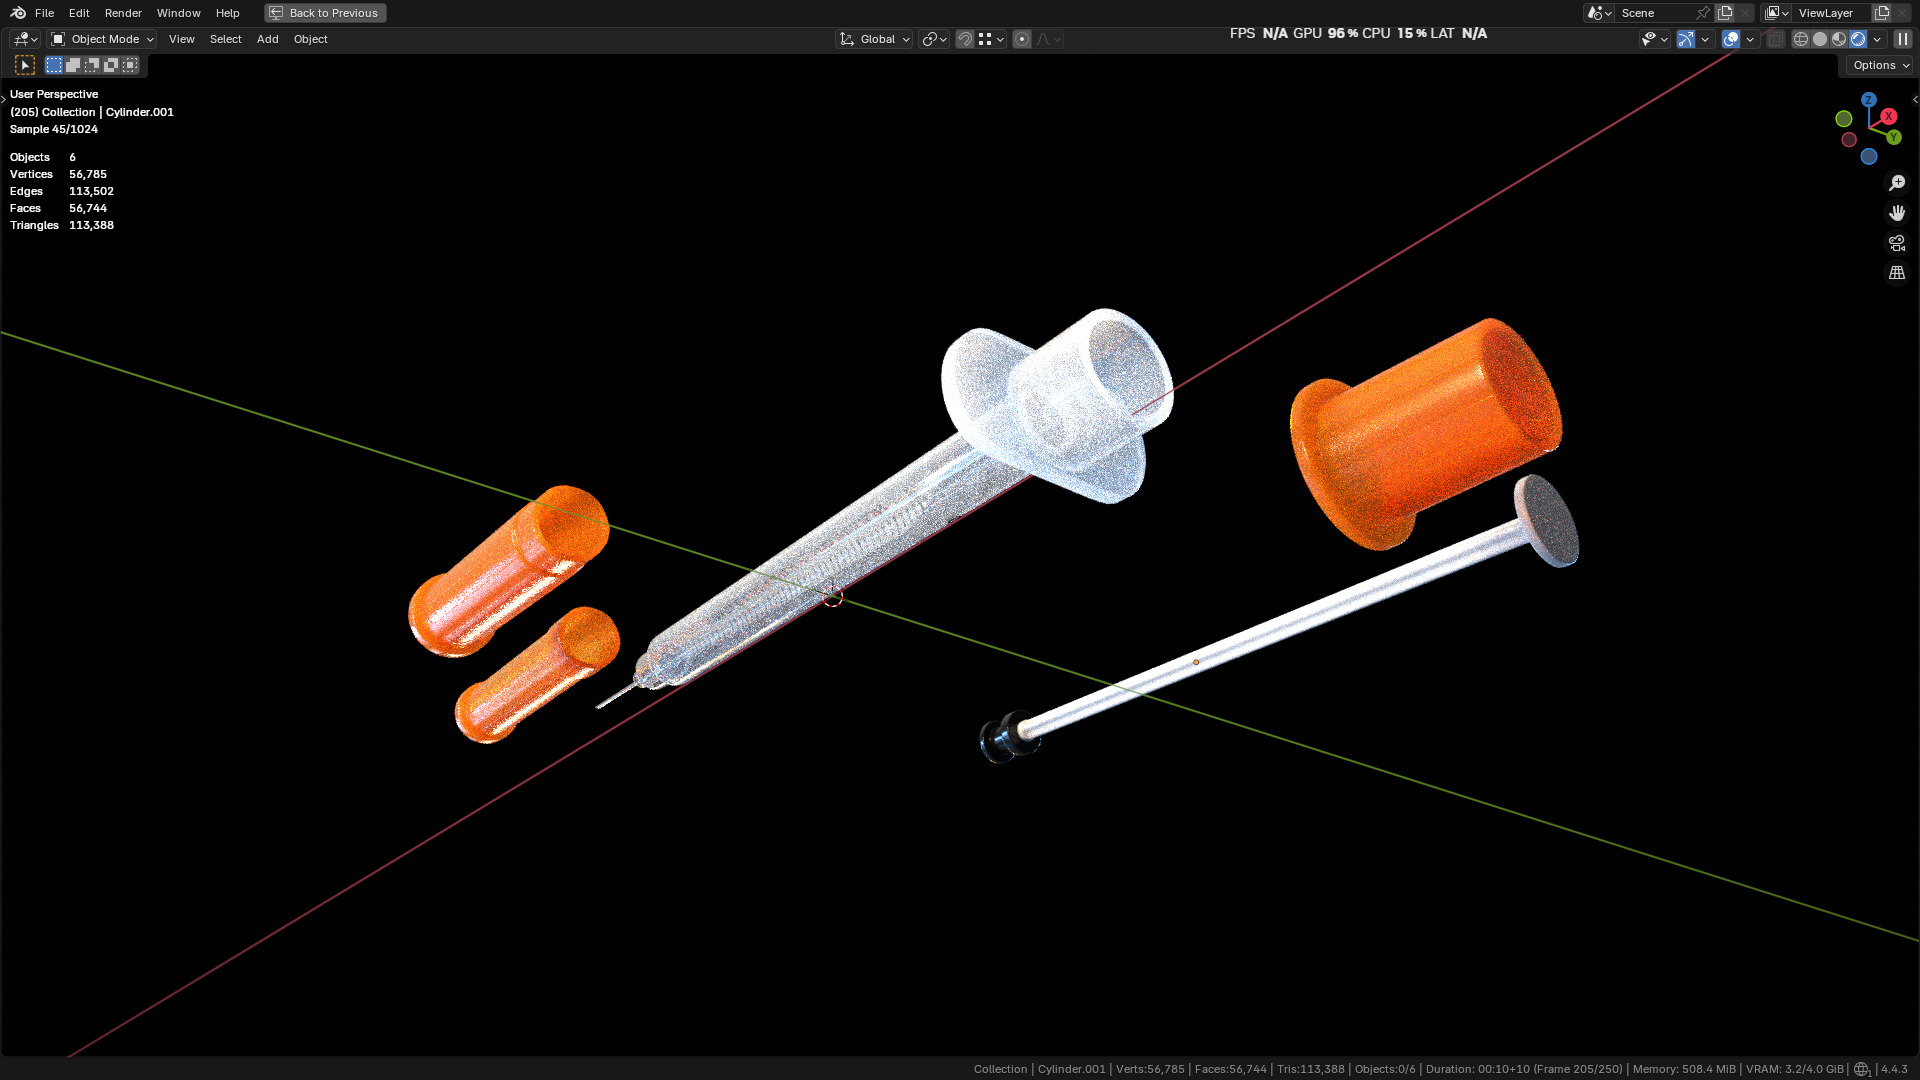Toggle snapping magnet icon
The width and height of the screenshot is (1920, 1080).
coord(965,39)
